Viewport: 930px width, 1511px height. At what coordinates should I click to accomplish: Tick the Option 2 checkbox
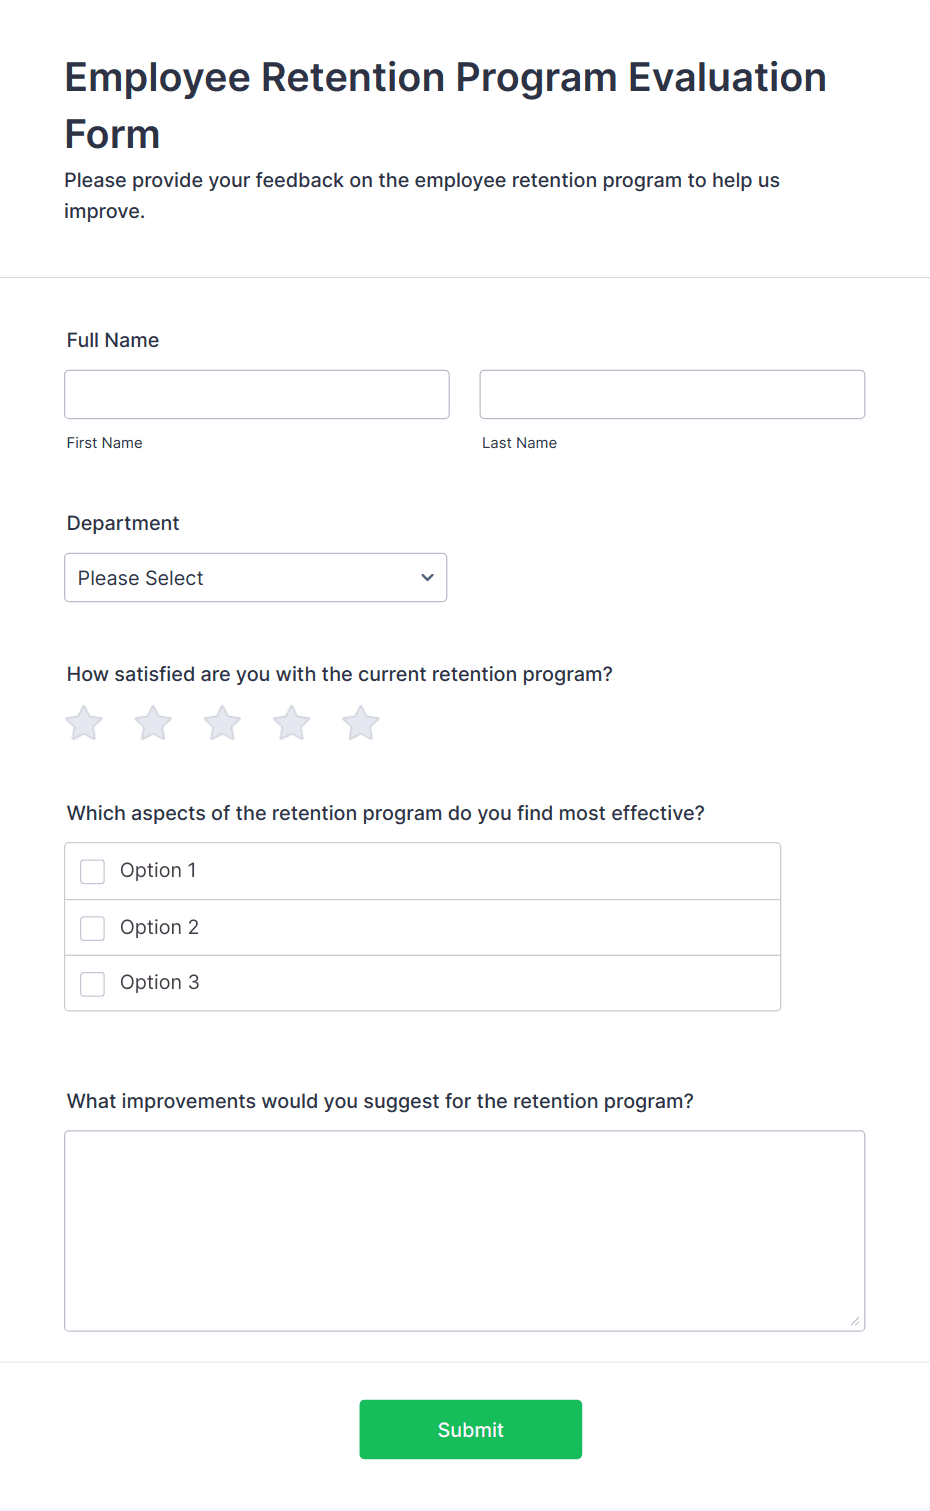[x=92, y=928]
